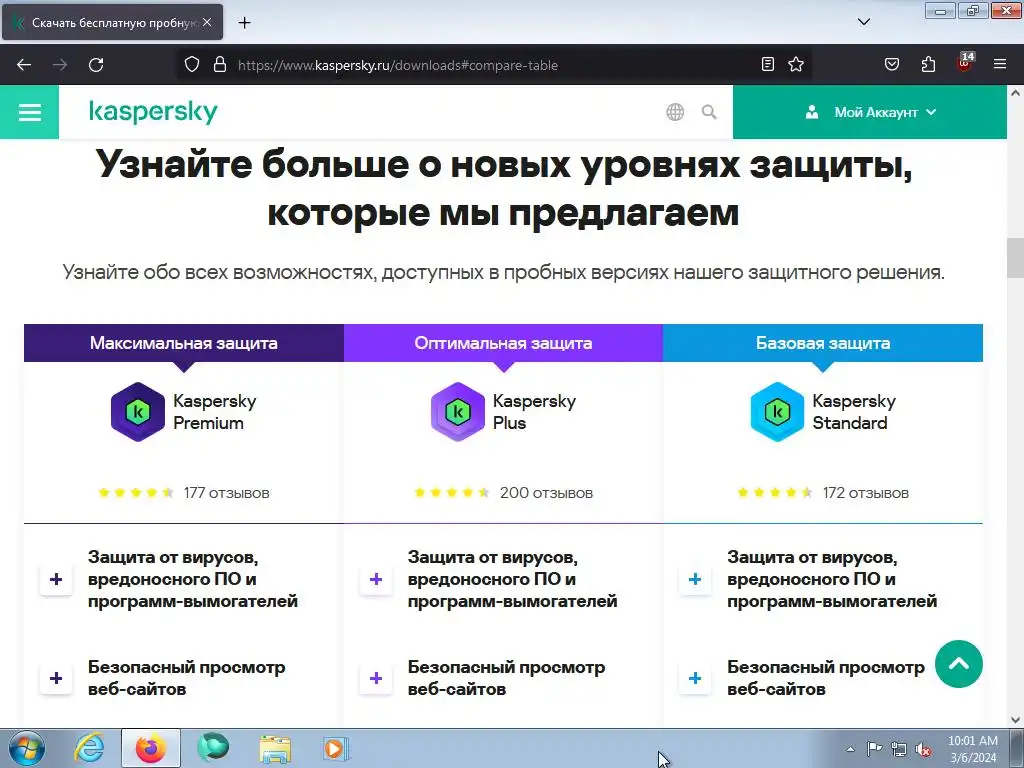
Task: List all tabs with the chevron
Action: tap(863, 22)
